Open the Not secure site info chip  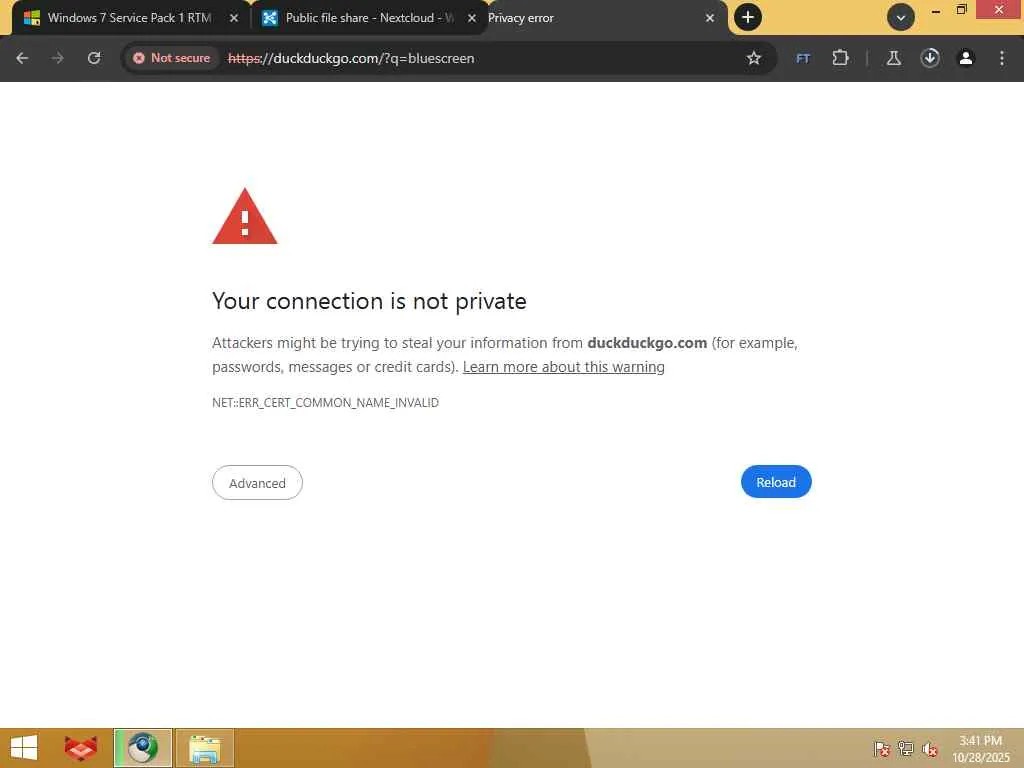[x=171, y=58]
